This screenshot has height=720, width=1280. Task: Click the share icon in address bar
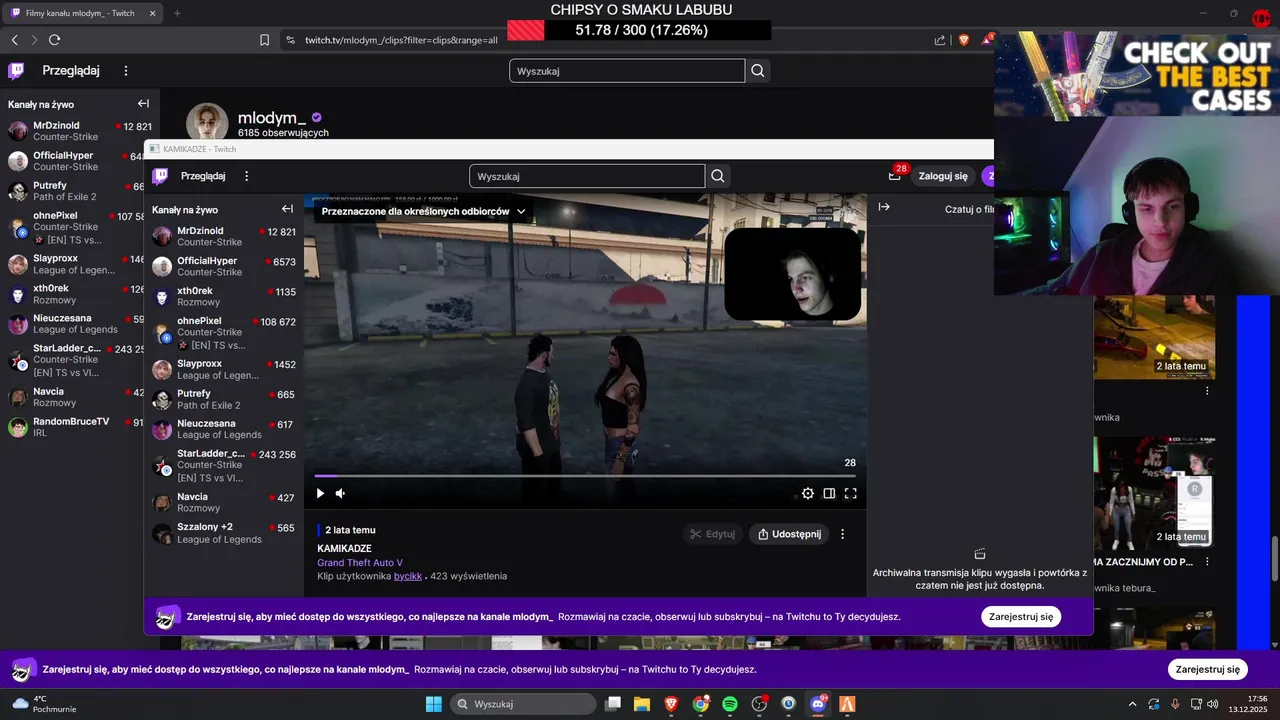(x=940, y=40)
